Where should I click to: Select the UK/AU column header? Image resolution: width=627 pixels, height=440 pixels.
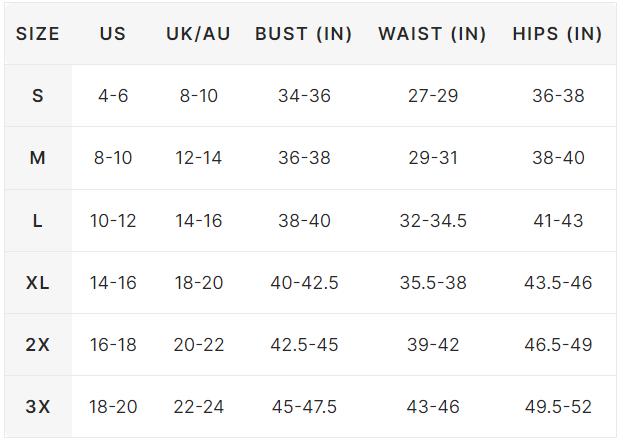[198, 34]
